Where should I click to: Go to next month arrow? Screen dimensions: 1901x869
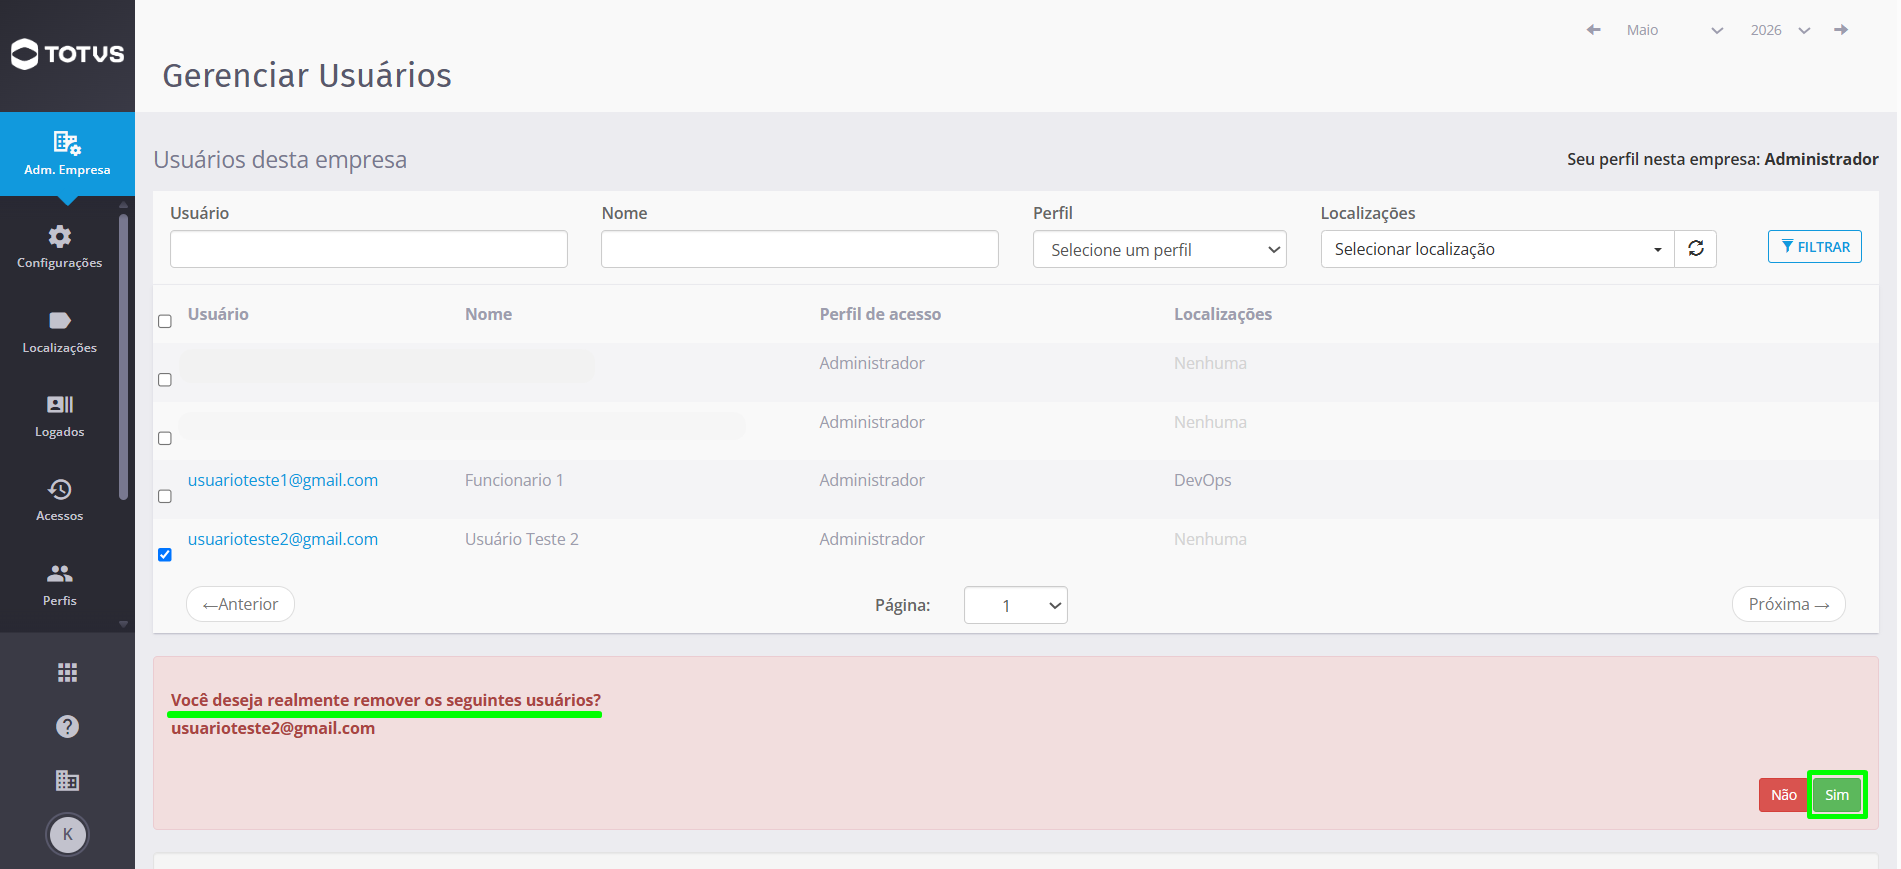[1841, 30]
